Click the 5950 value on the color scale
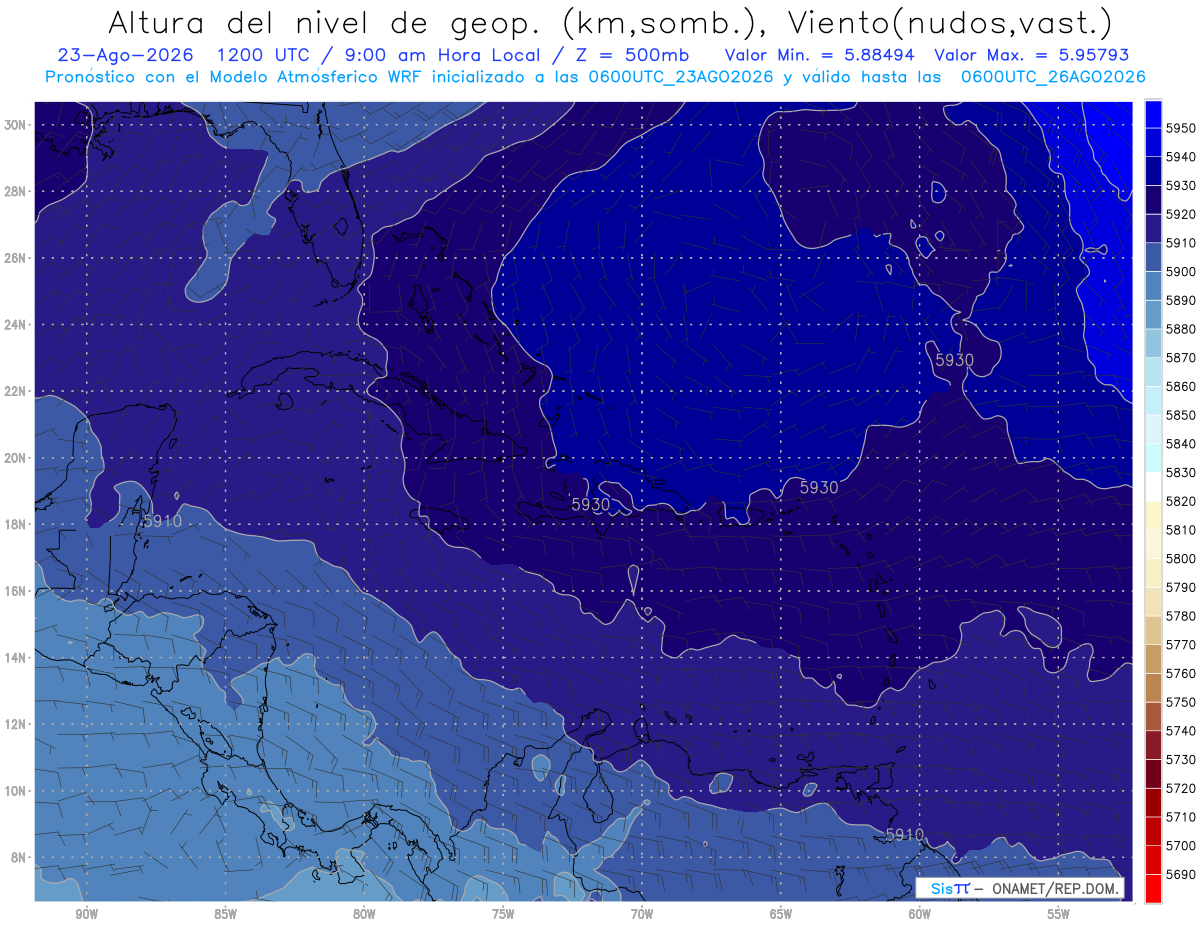 [x=1181, y=128]
